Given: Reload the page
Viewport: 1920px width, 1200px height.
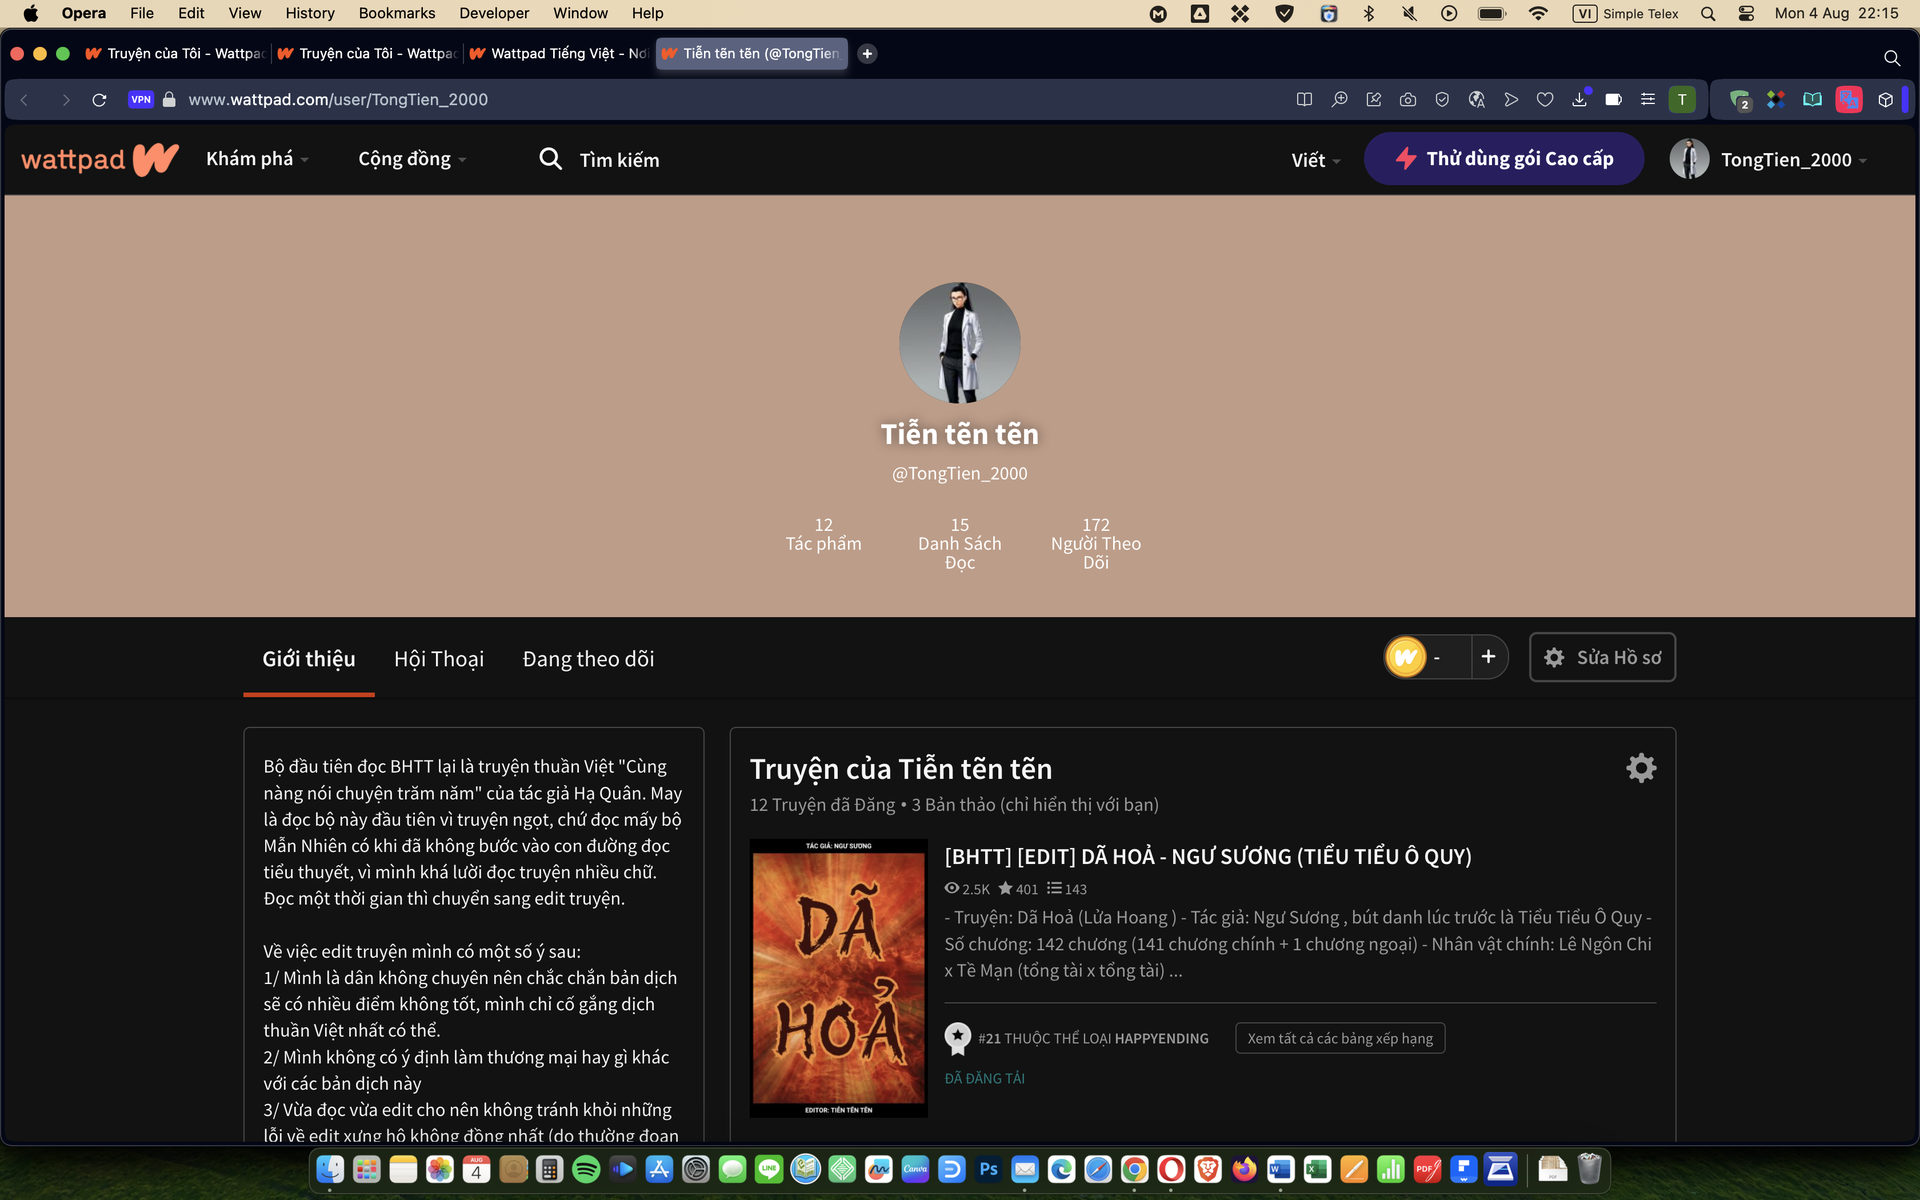Looking at the screenshot, I should pos(99,99).
